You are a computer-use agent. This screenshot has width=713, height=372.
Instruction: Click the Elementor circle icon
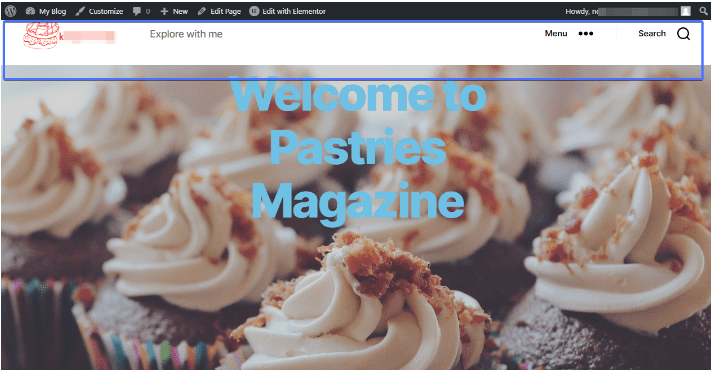coord(254,11)
